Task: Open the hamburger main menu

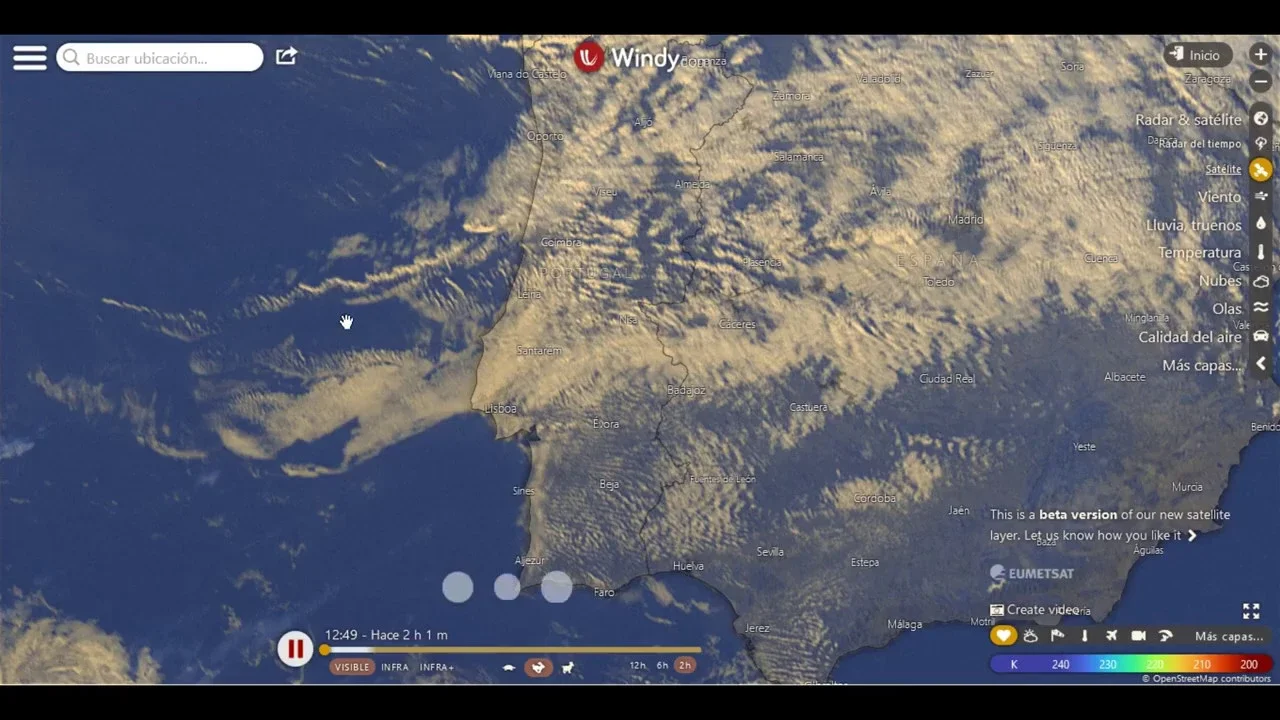Action: (x=30, y=57)
